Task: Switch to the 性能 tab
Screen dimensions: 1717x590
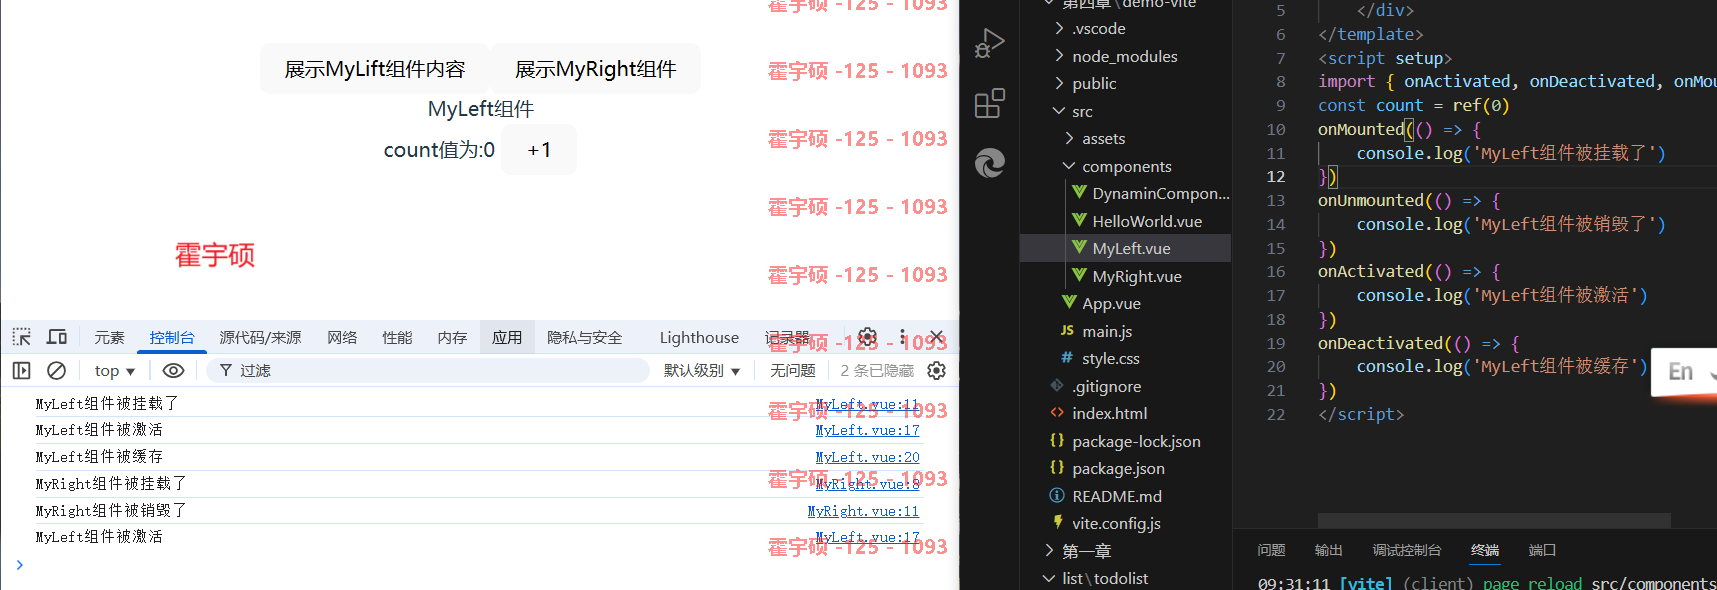Action: tap(397, 337)
